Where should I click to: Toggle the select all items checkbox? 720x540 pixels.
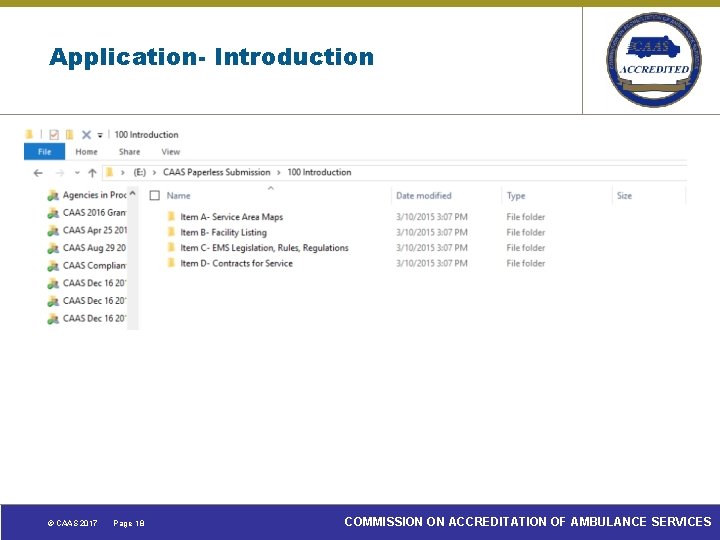pyautogui.click(x=155, y=196)
